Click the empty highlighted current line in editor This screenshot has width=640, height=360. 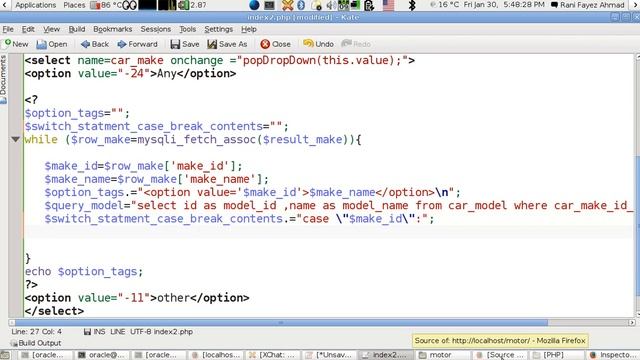329,232
